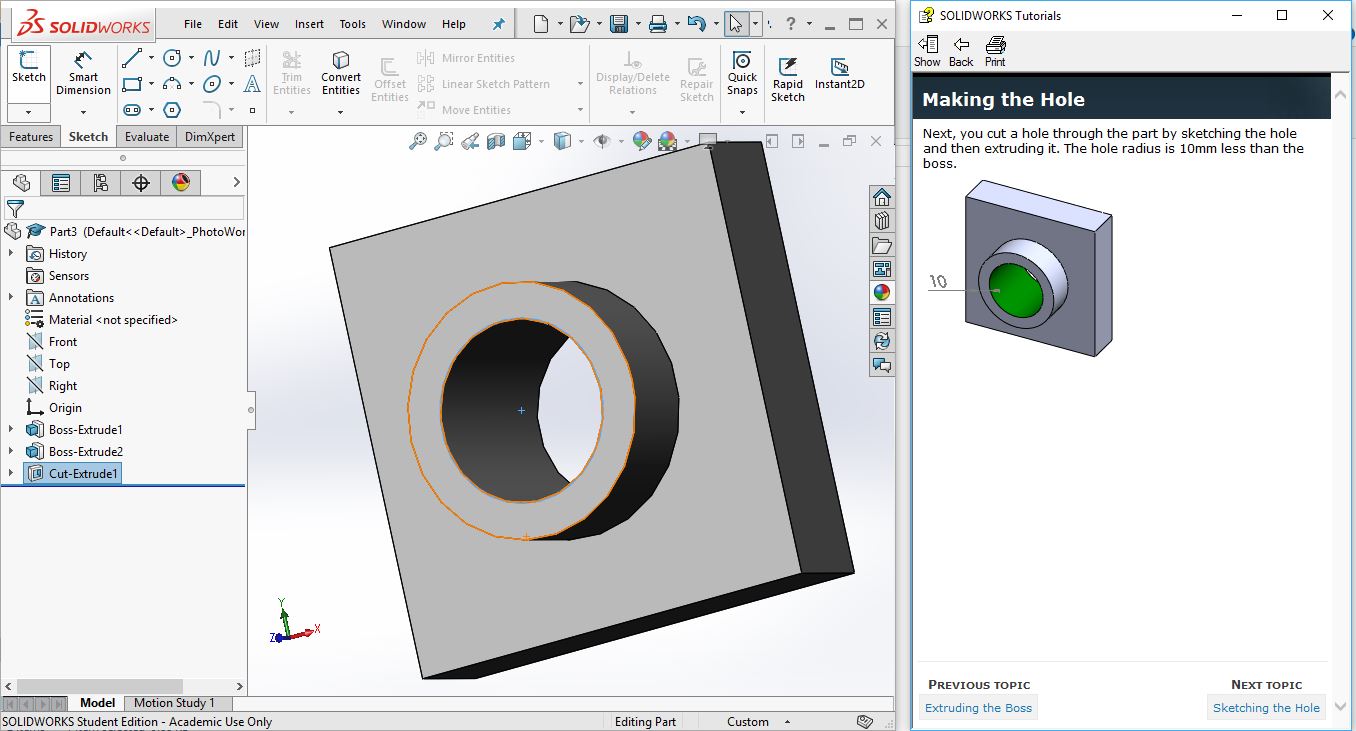Viewport: 1356px width, 731px height.
Task: Click the Zoom to Fit magnifier
Action: 418,142
